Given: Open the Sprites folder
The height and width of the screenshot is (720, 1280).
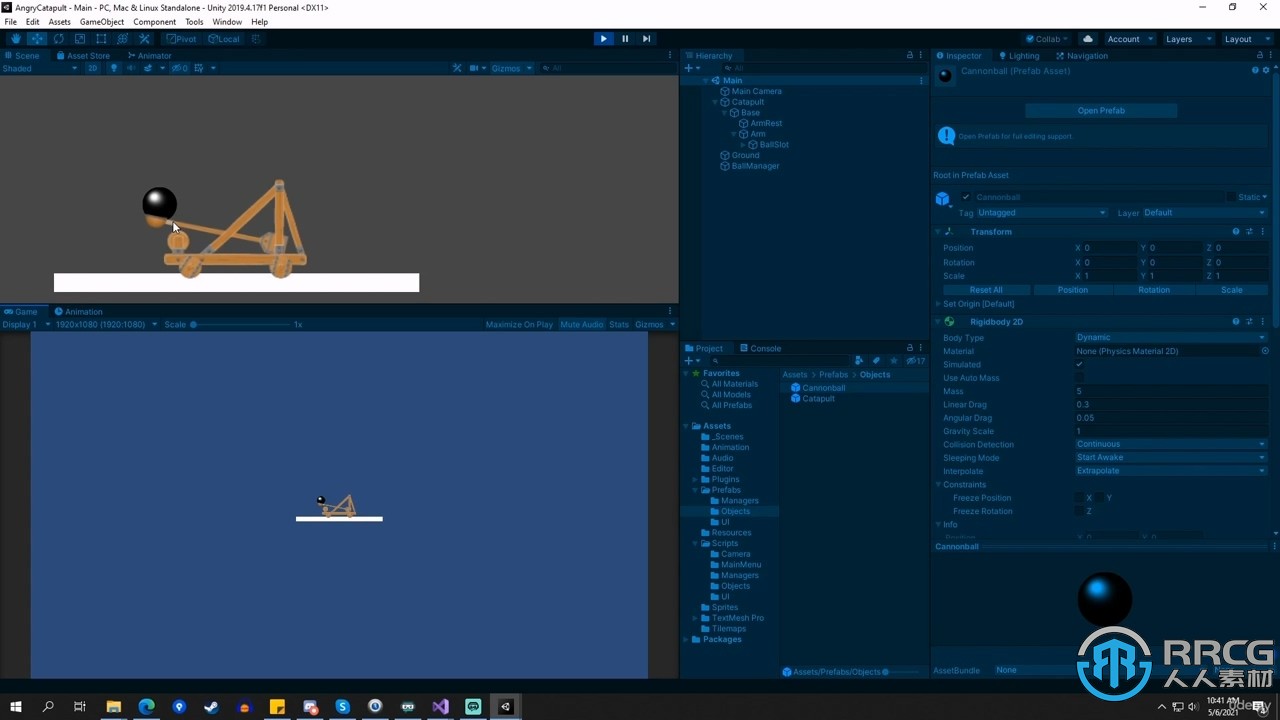Looking at the screenshot, I should (x=719, y=607).
